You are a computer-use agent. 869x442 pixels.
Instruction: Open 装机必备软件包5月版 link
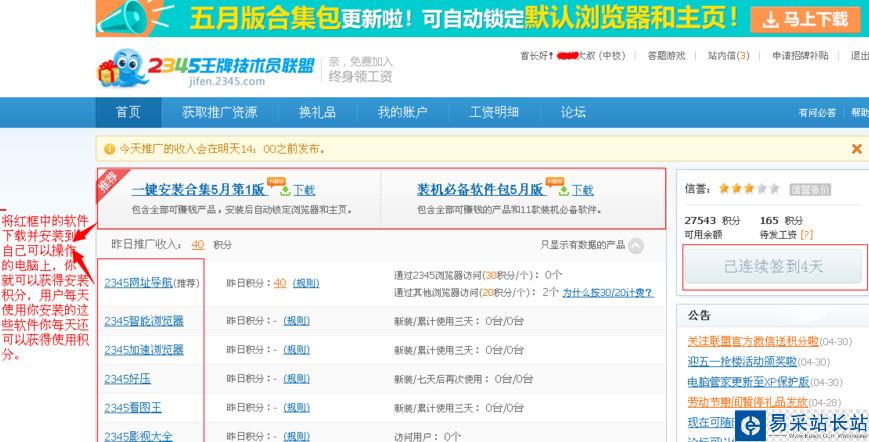click(480, 190)
